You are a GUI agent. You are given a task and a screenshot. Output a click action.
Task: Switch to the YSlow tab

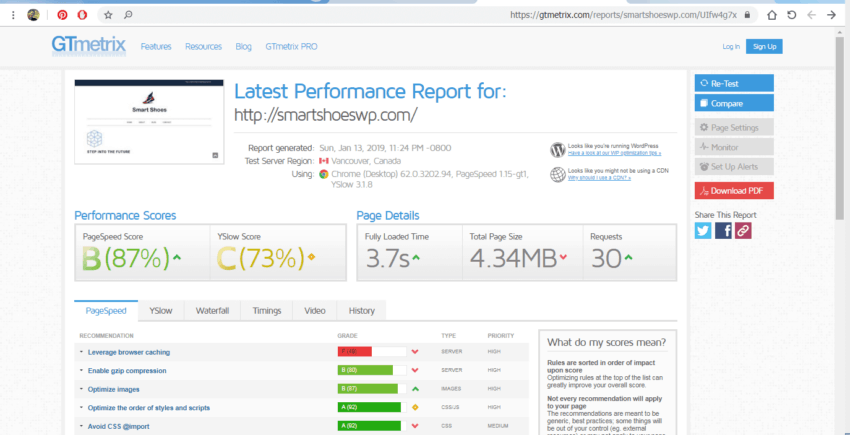(161, 311)
